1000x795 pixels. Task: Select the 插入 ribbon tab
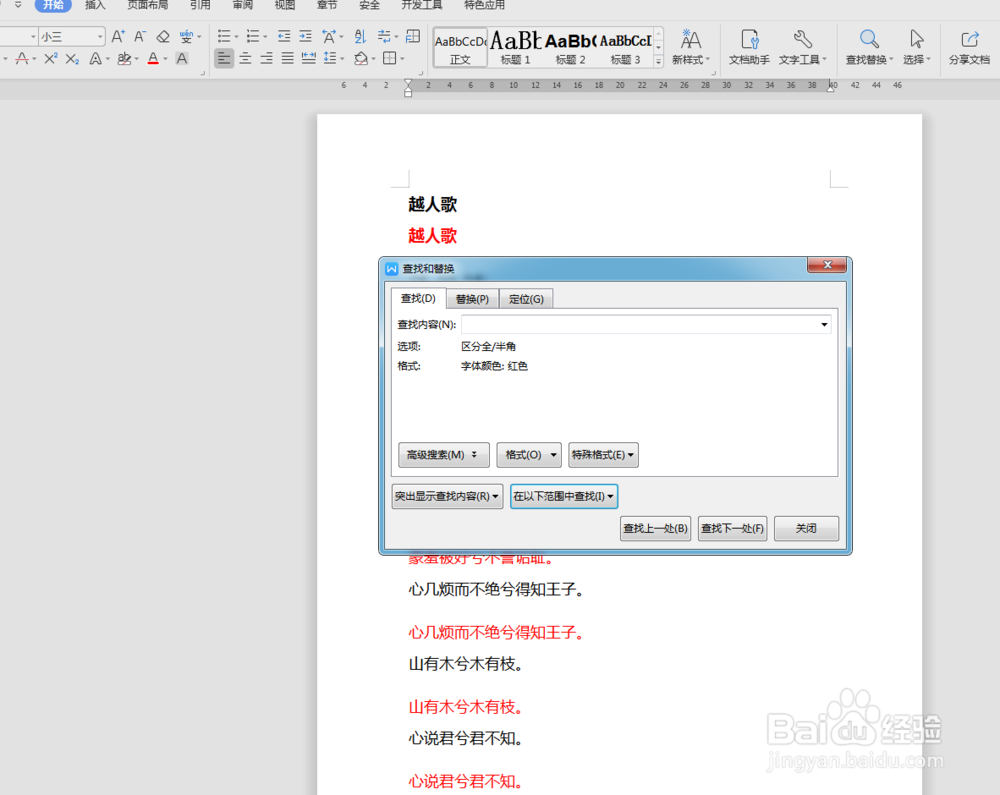95,6
